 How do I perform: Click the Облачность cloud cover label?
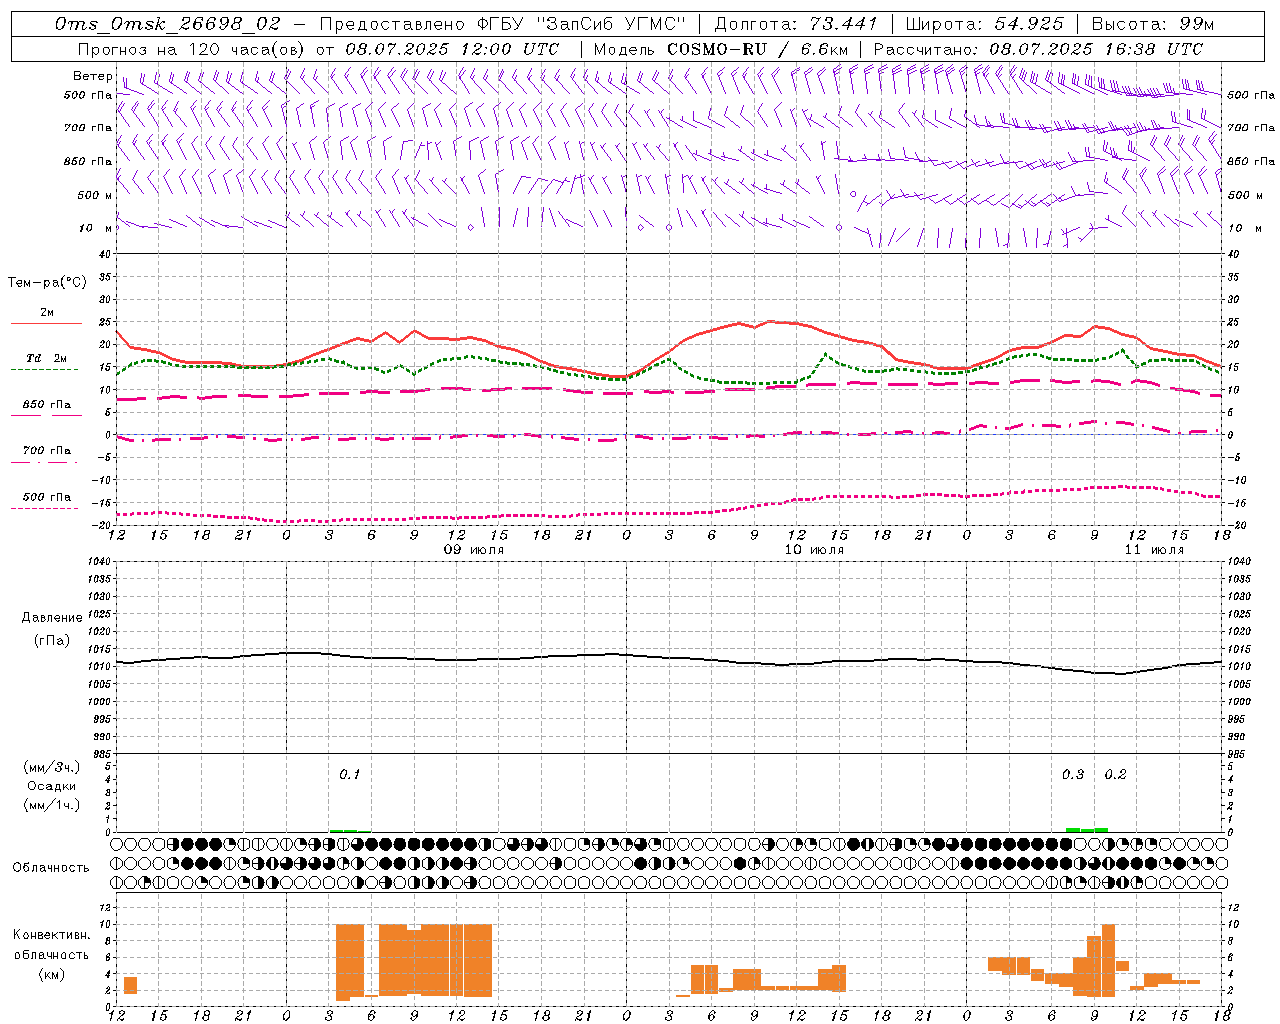pos(51,868)
